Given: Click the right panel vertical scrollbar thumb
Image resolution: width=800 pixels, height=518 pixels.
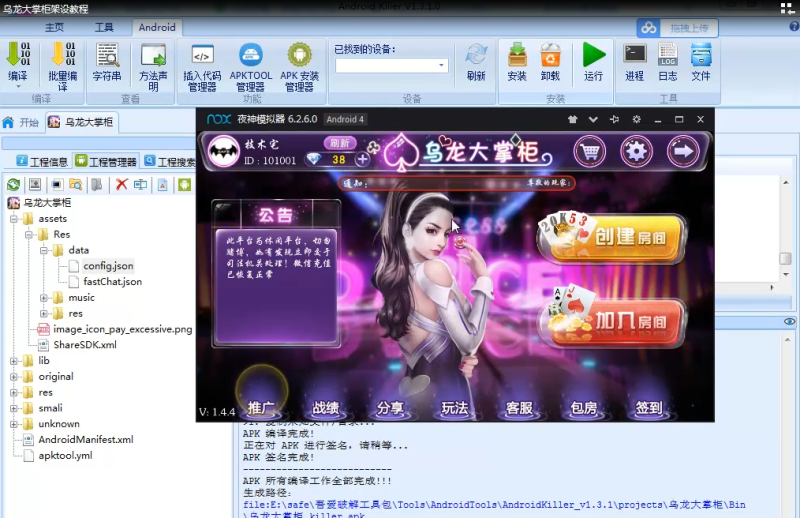Looking at the screenshot, I should pos(785,258).
